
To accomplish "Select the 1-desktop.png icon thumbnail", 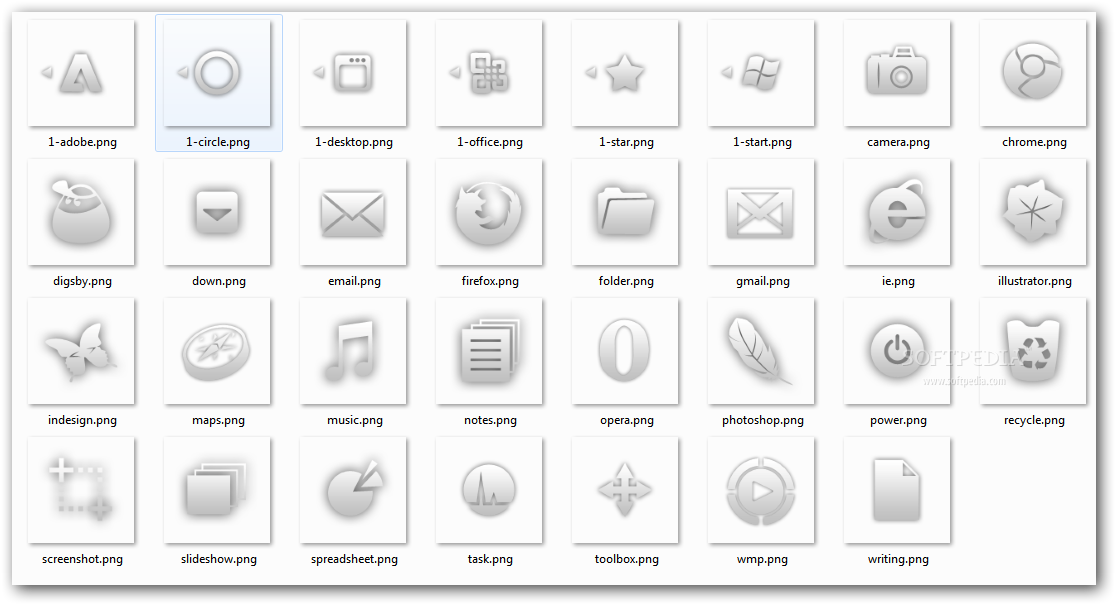I will tap(353, 73).
